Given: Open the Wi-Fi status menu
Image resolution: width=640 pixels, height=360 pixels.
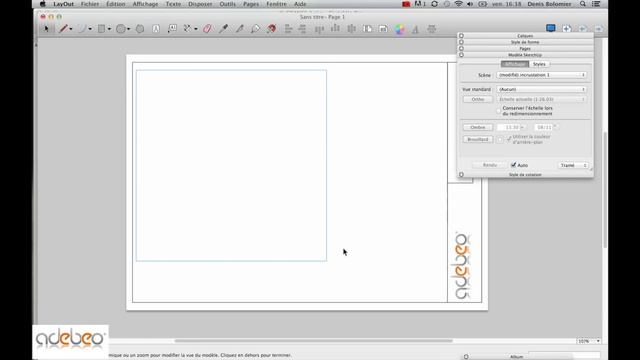Looking at the screenshot, I should [x=458, y=4].
